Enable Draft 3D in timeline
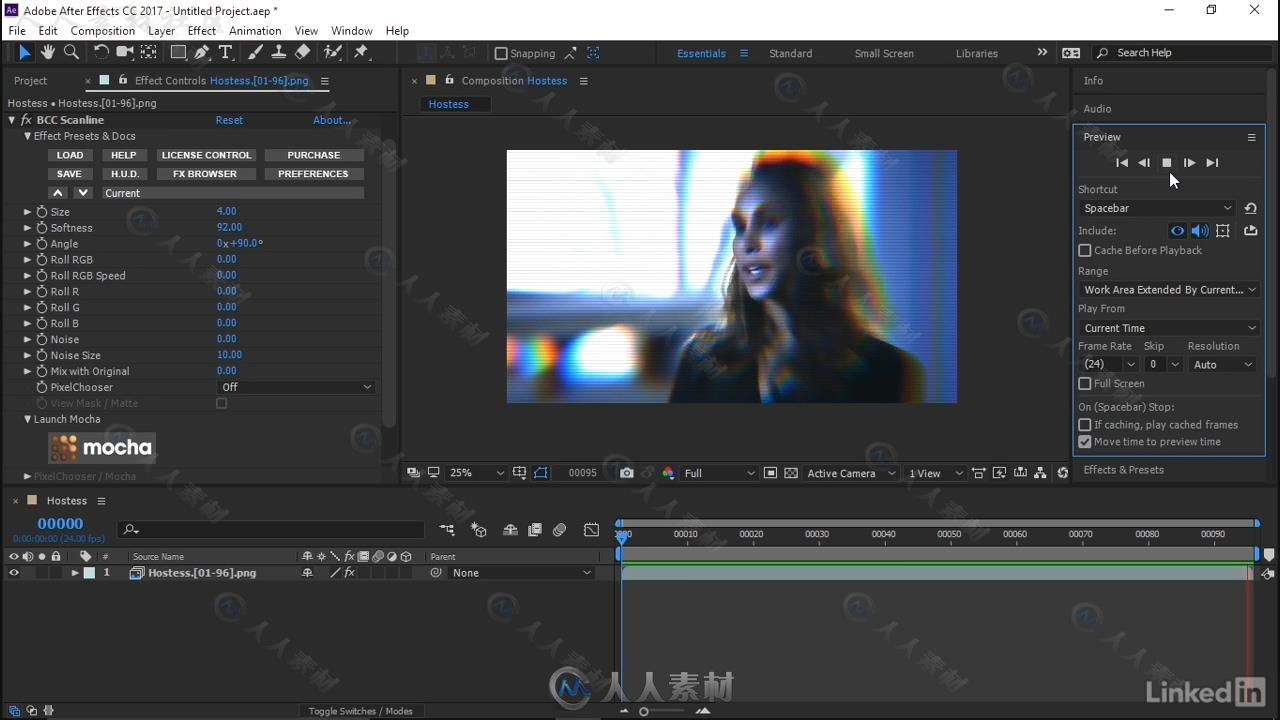The width and height of the screenshot is (1280, 720). pos(479,530)
